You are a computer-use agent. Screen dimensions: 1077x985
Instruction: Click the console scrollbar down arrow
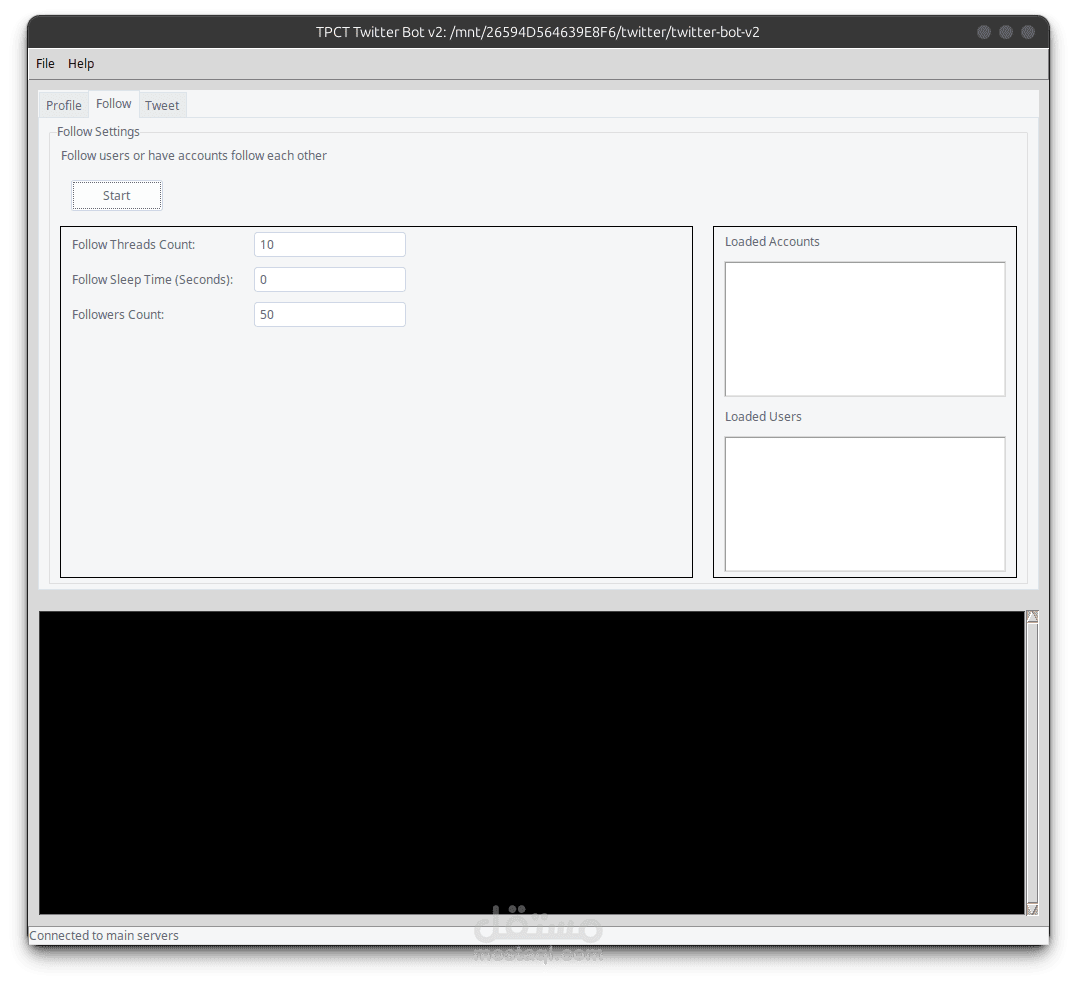point(1032,909)
